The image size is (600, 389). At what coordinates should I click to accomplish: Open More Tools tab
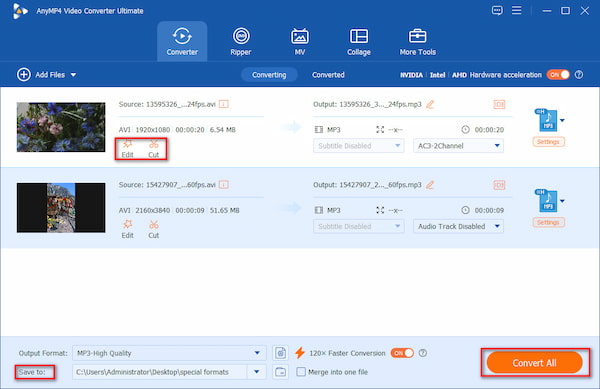click(x=417, y=41)
